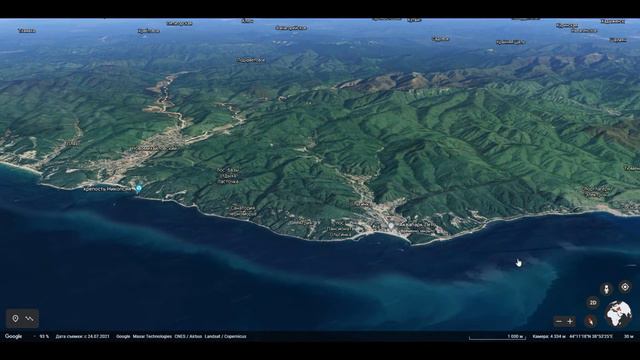Fly to my current location
Viewport: 640px width, 360px height.
[x=625, y=287]
